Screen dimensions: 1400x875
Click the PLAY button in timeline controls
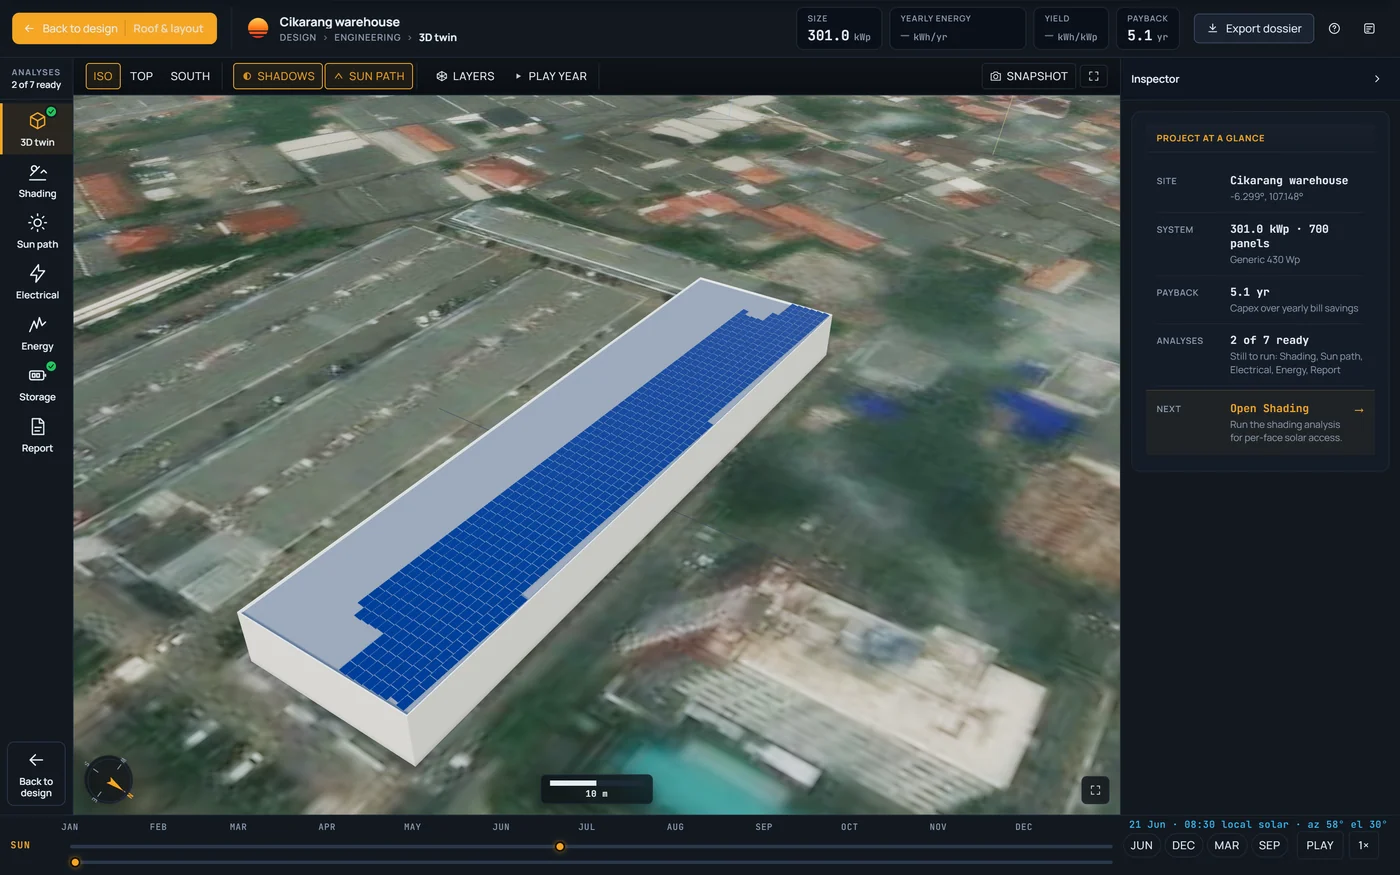pos(1320,845)
